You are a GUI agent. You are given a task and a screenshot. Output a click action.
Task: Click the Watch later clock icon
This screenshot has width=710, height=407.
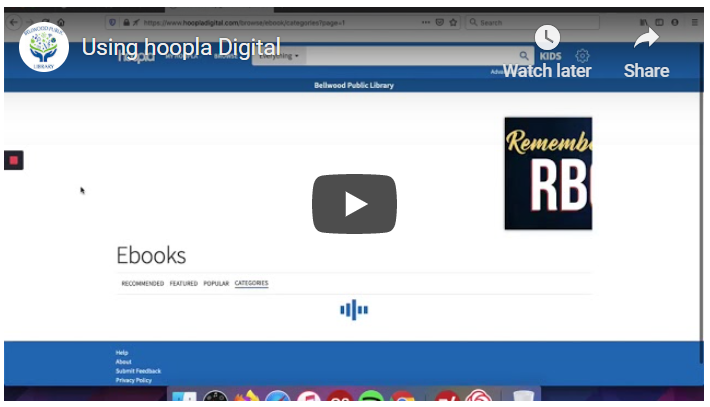tap(547, 38)
